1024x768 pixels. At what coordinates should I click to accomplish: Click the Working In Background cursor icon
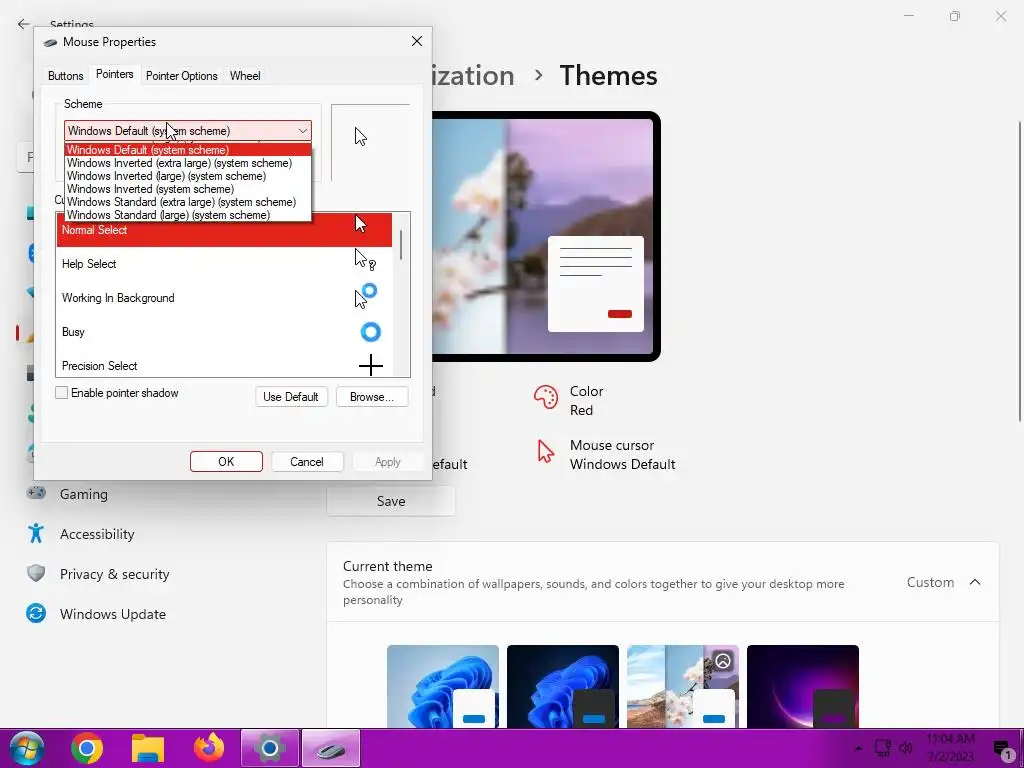365,296
